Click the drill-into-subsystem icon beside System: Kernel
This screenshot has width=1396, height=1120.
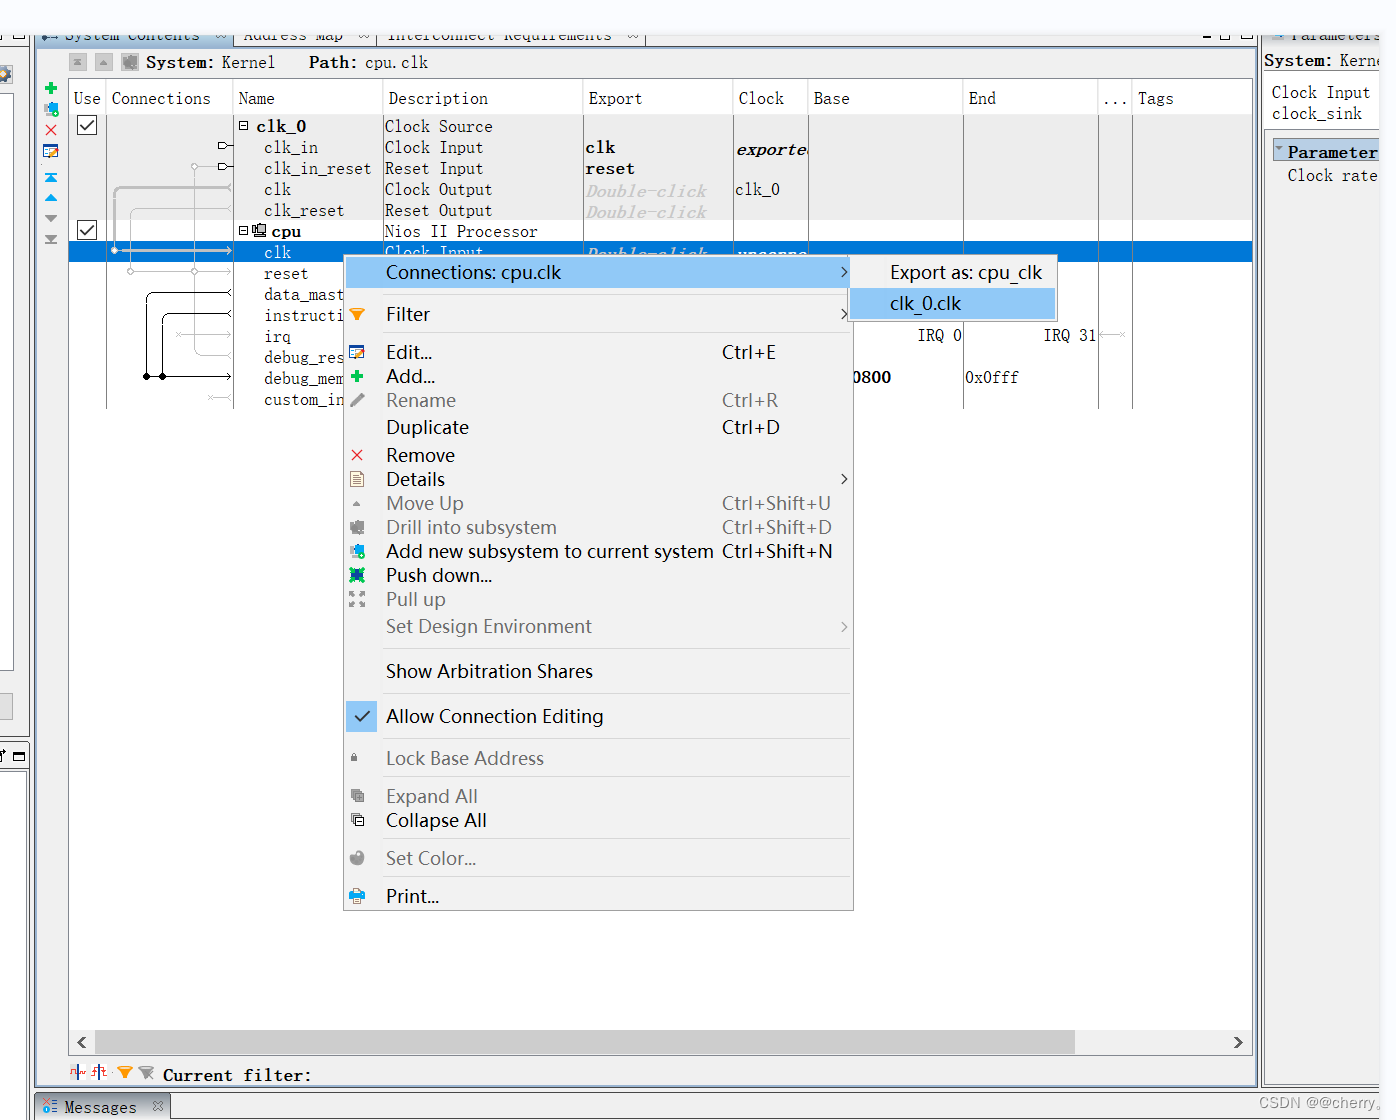coord(130,62)
